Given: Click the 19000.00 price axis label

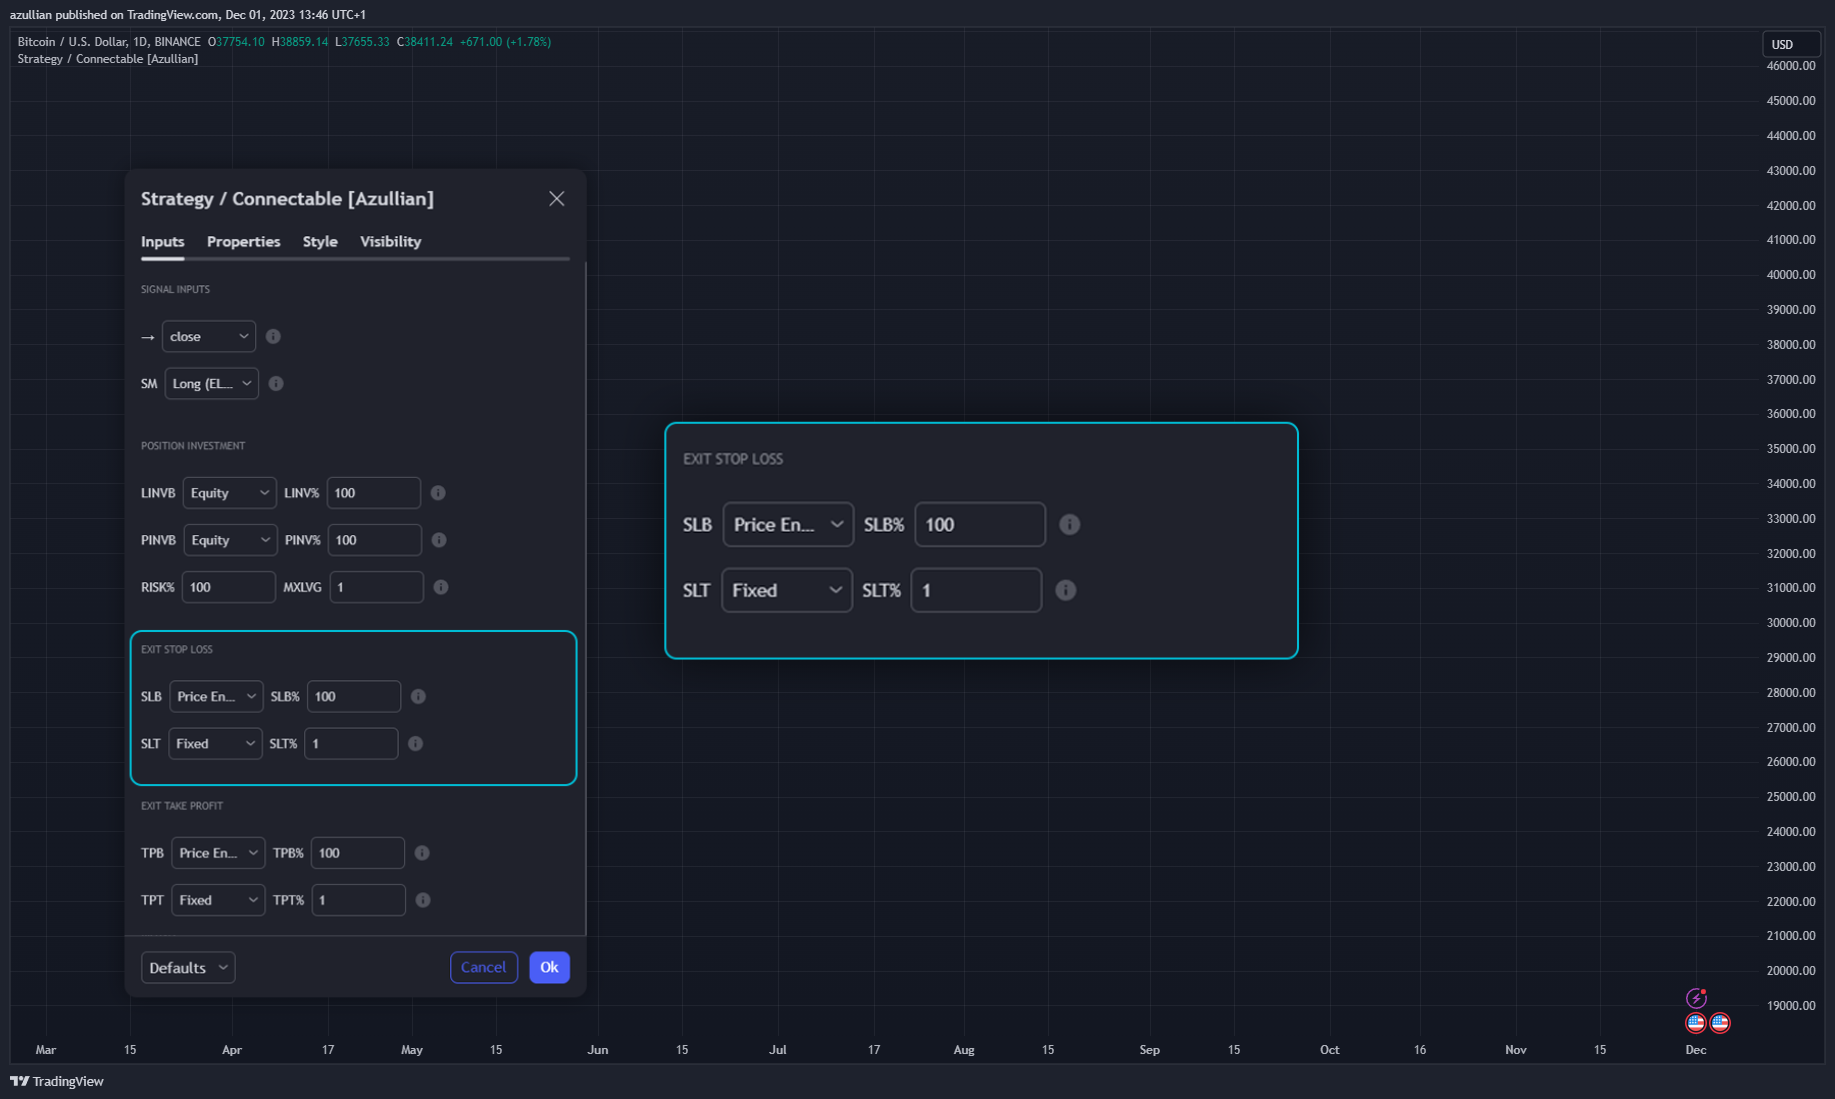Looking at the screenshot, I should click(1791, 1006).
